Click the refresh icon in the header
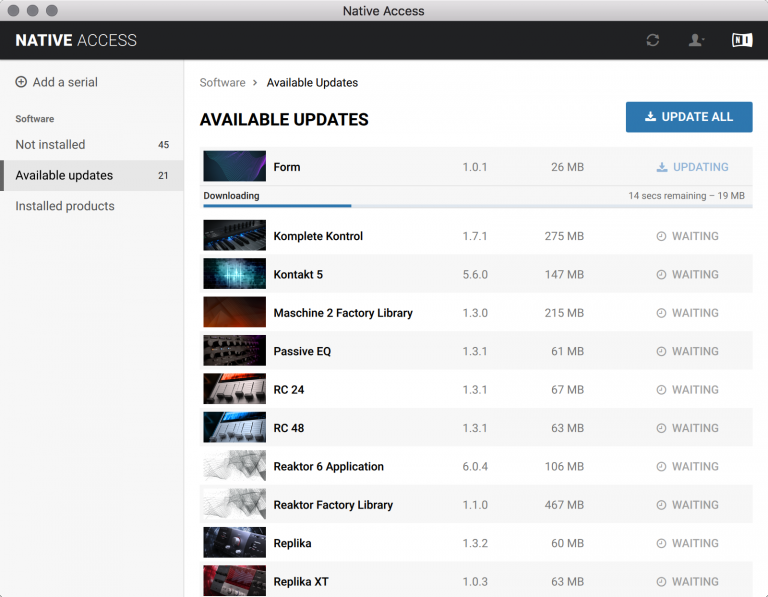 tap(653, 40)
